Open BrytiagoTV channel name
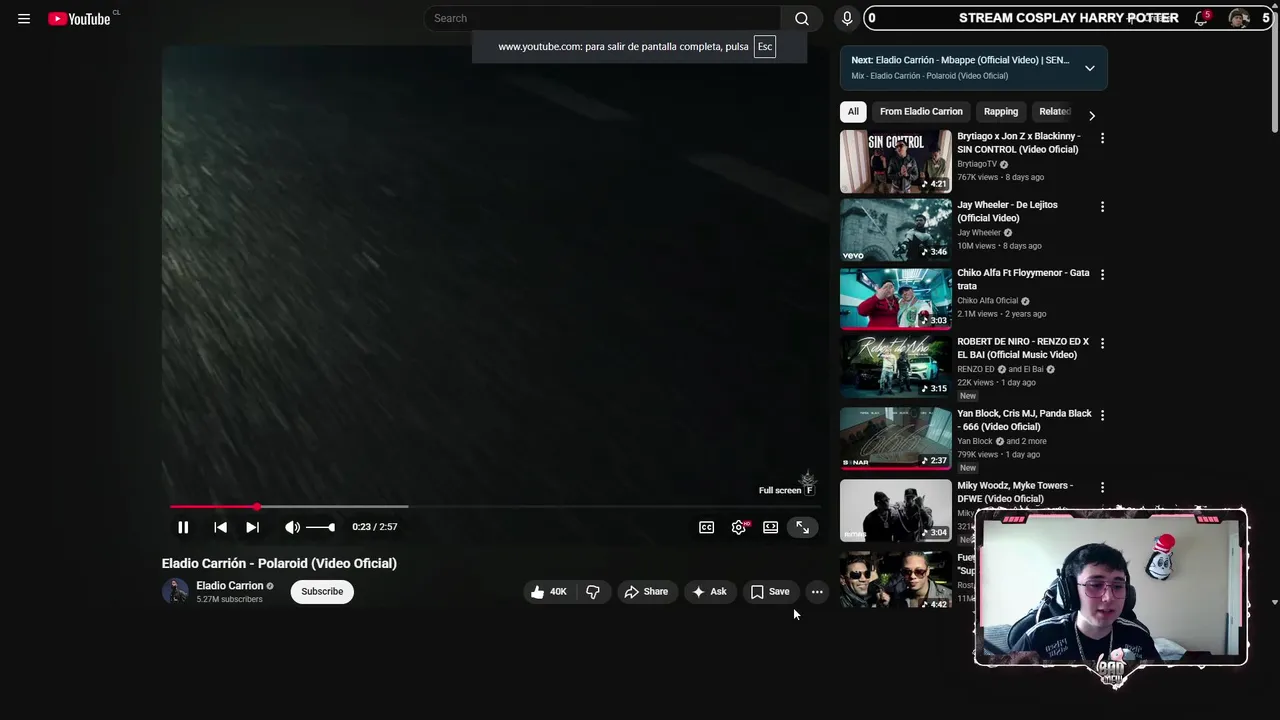The height and width of the screenshot is (720, 1280). 977,164
